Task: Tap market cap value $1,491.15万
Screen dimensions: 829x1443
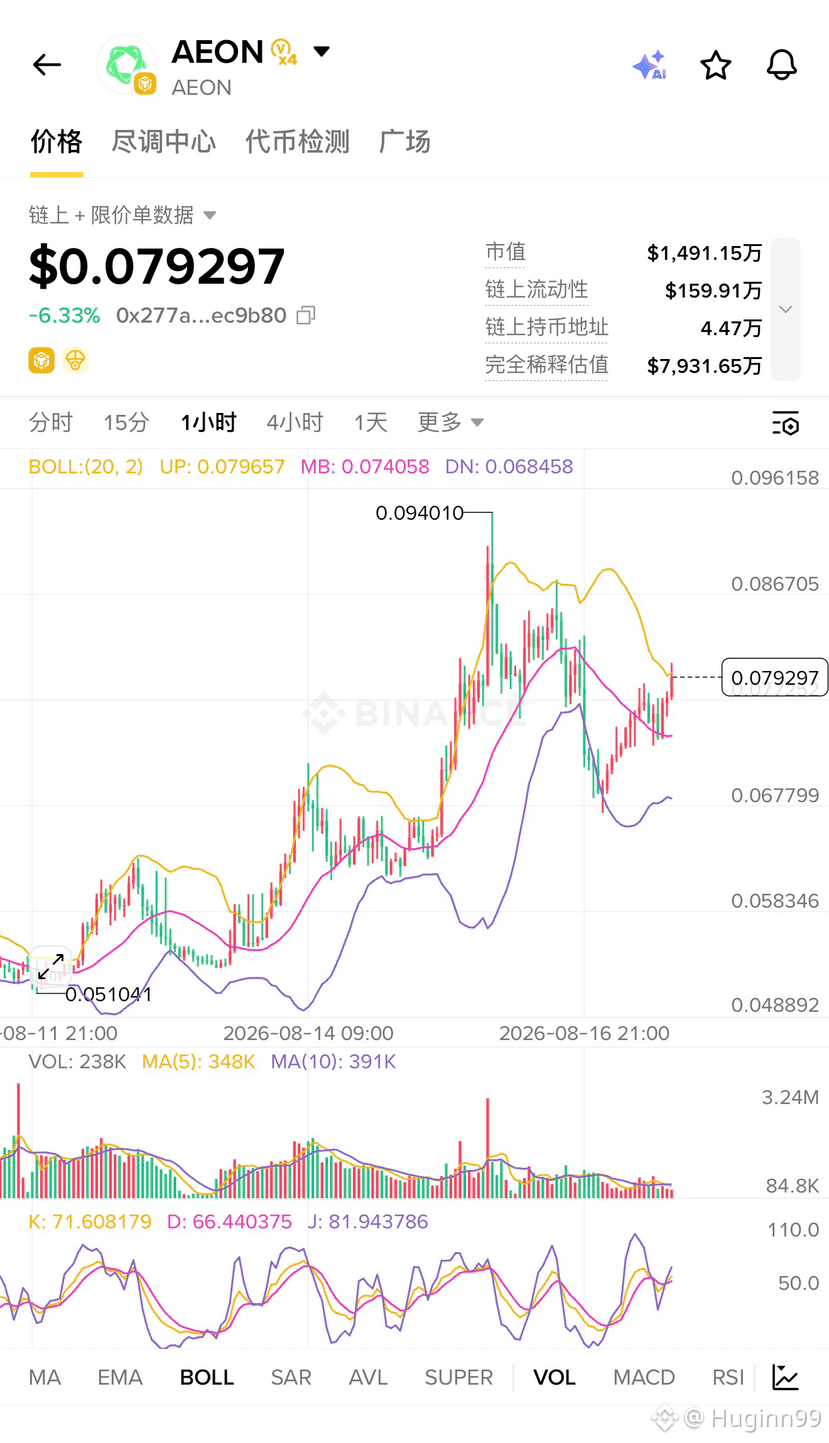Action: click(x=705, y=253)
